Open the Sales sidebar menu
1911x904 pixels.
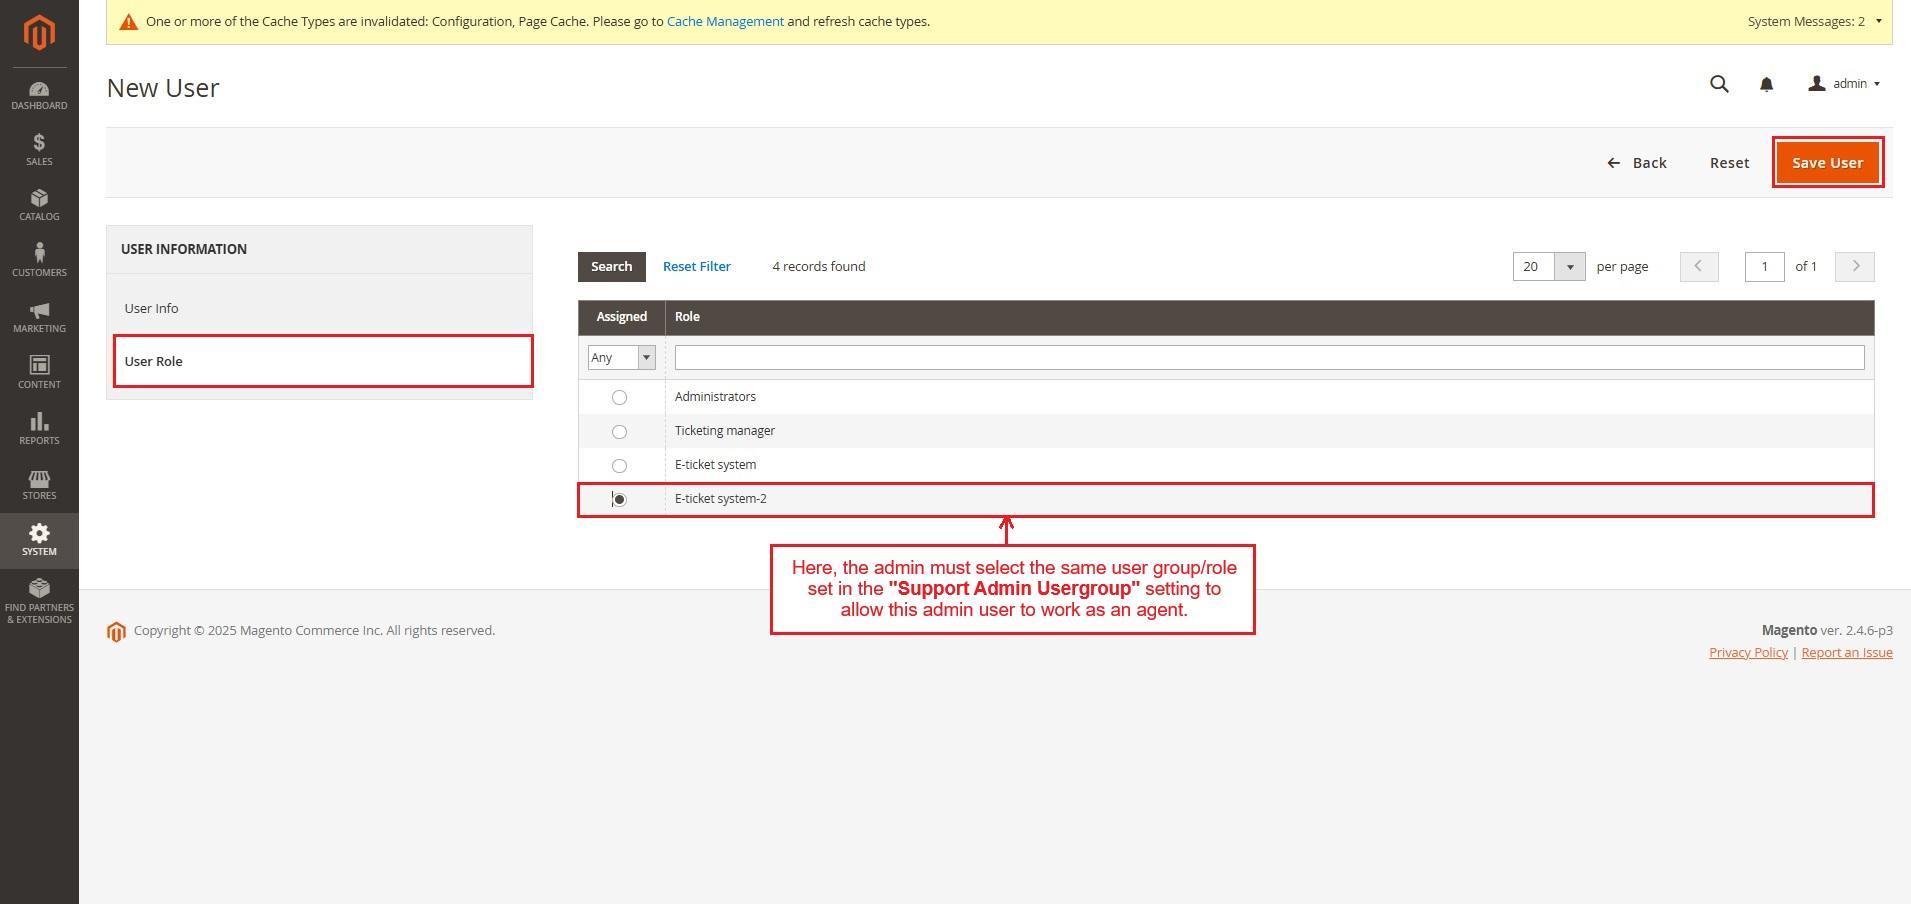point(39,150)
